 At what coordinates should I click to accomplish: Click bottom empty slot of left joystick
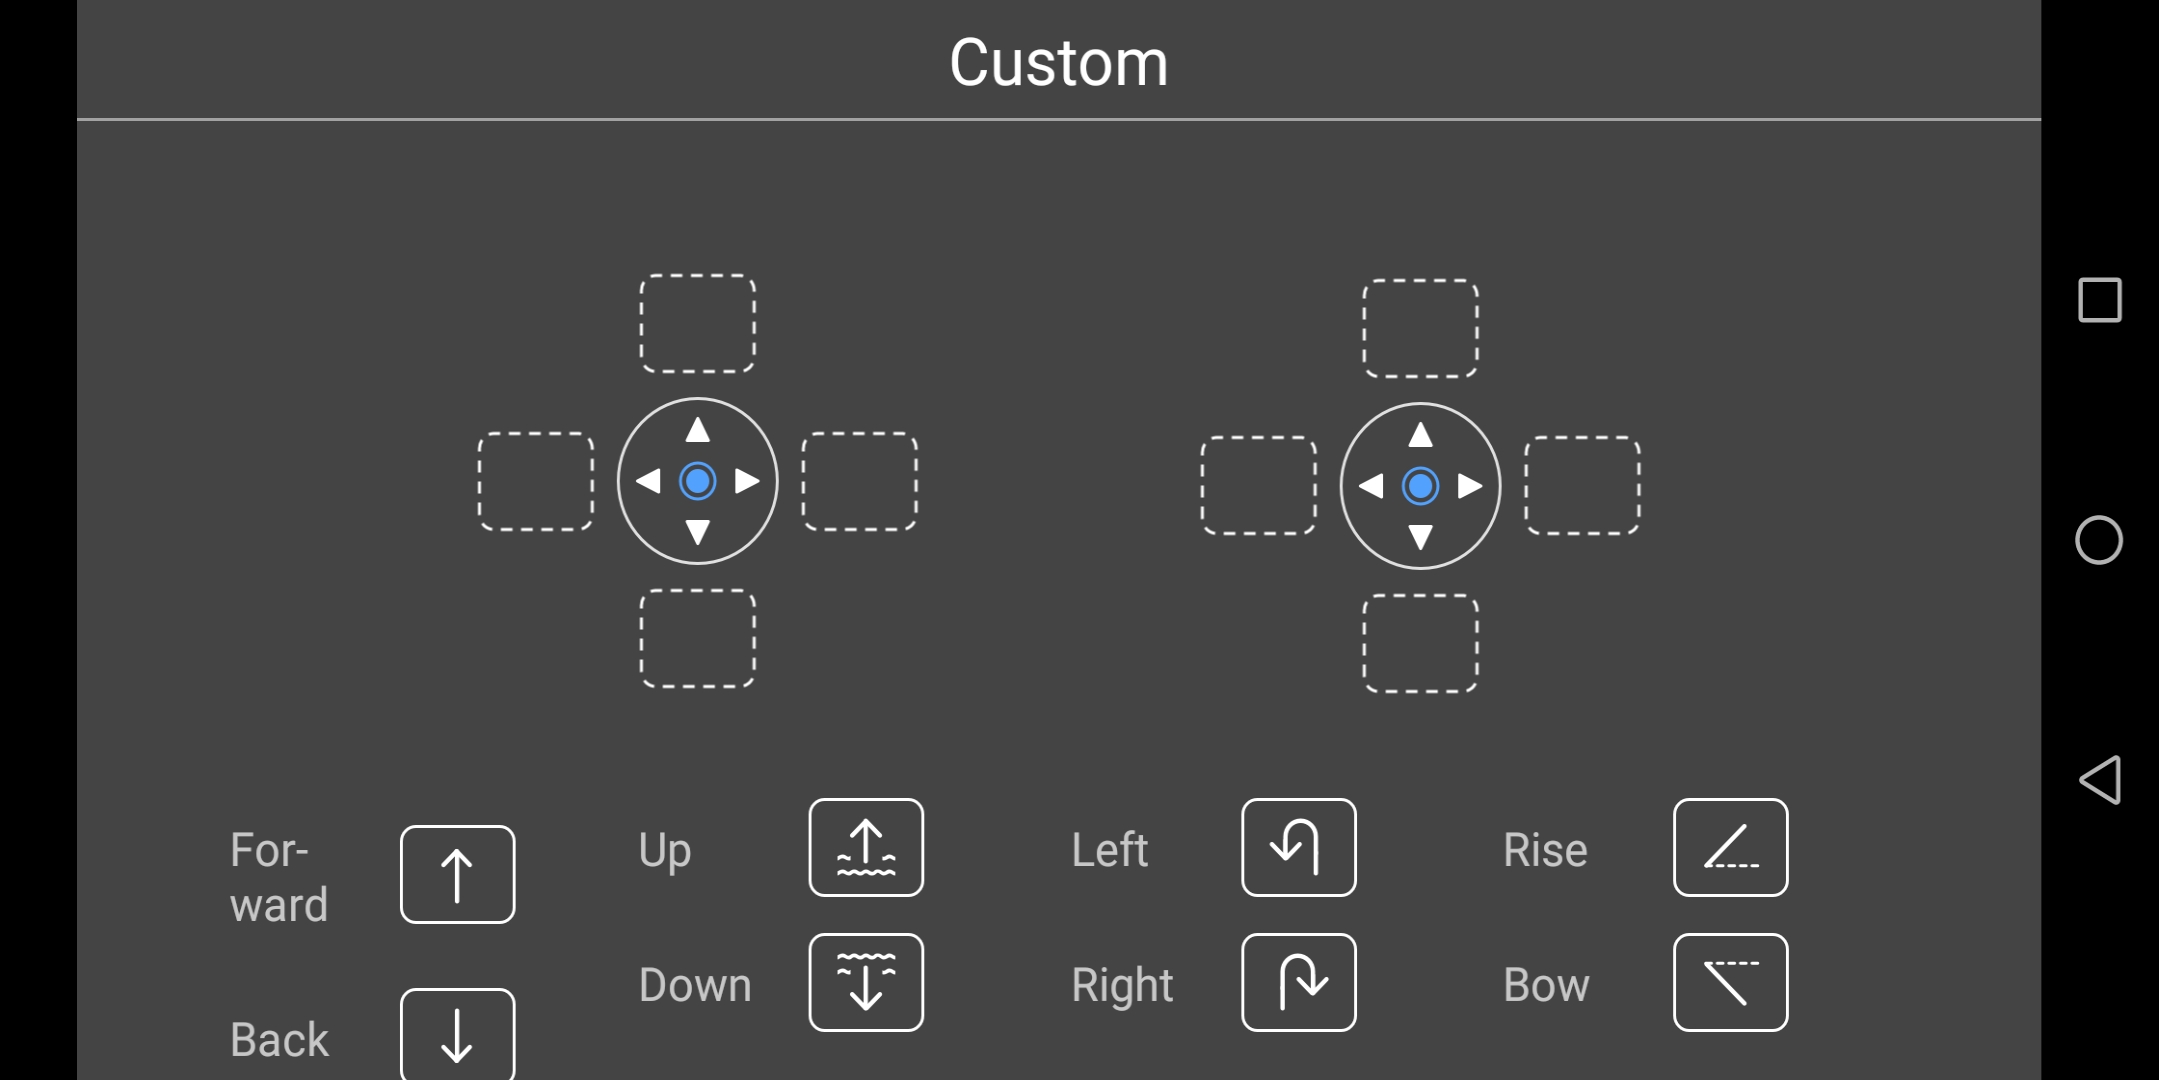(698, 638)
